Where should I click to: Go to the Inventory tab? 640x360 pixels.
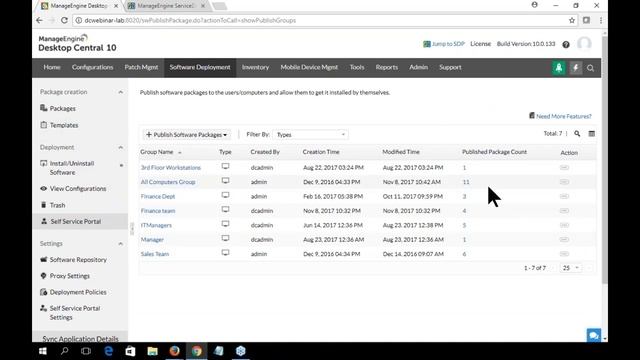(256, 67)
